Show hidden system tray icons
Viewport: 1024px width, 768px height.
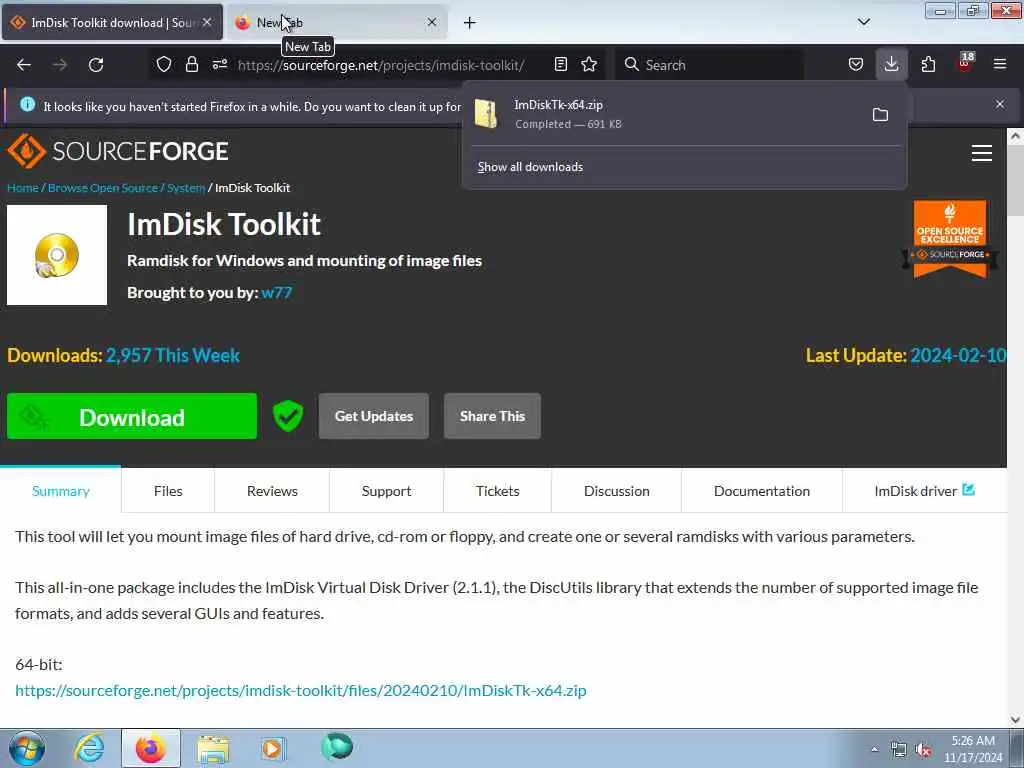pos(874,749)
